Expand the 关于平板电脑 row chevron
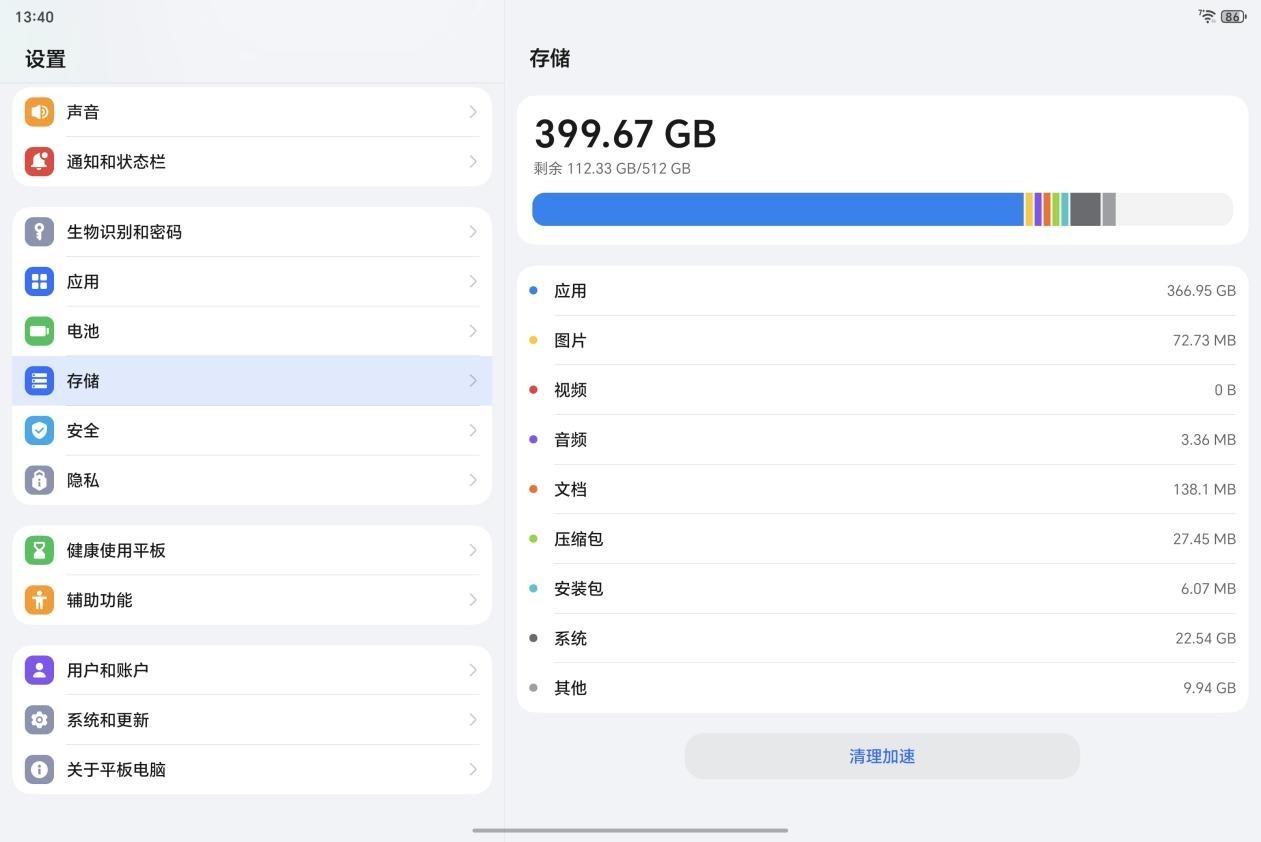 tap(473, 769)
